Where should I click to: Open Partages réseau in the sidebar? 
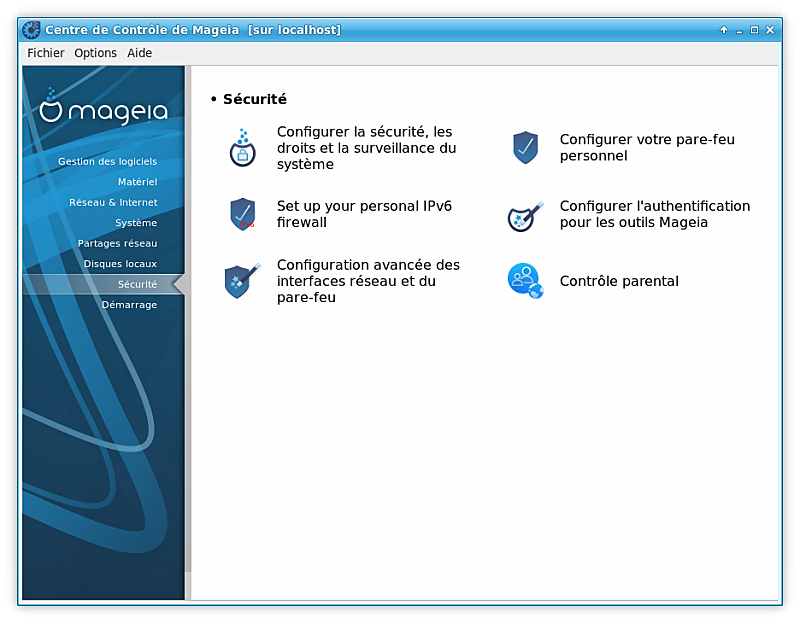pyautogui.click(x=117, y=243)
